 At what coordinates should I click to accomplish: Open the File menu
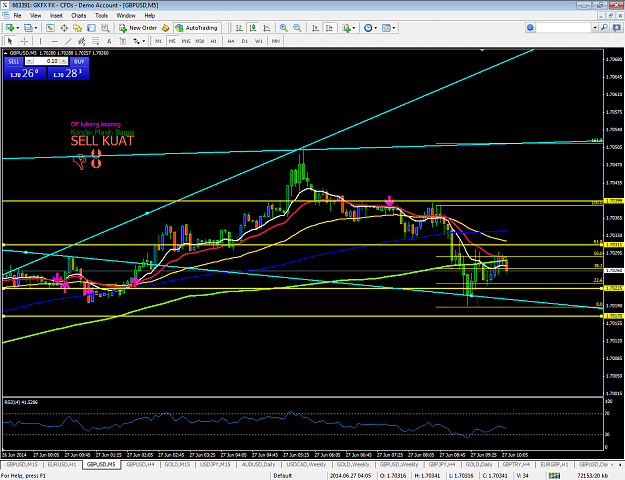tap(18, 16)
